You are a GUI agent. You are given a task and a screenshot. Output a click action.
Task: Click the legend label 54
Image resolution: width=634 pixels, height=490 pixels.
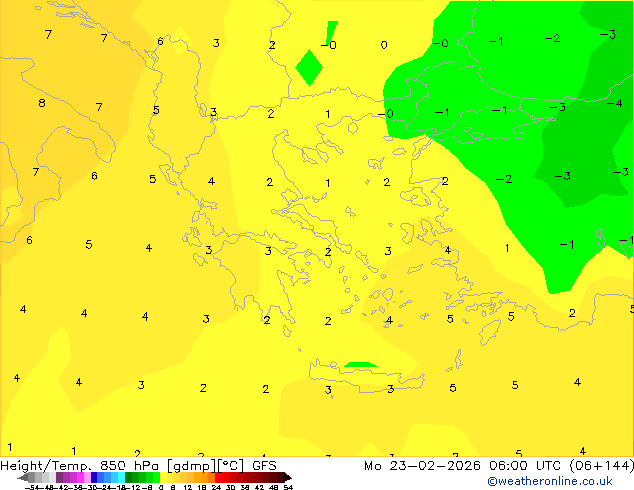288,487
